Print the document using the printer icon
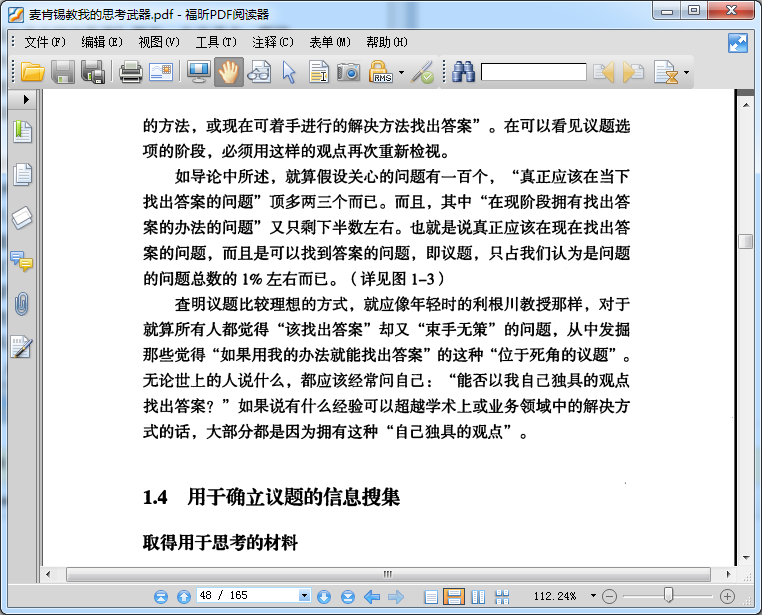The image size is (762, 615). pyautogui.click(x=131, y=72)
